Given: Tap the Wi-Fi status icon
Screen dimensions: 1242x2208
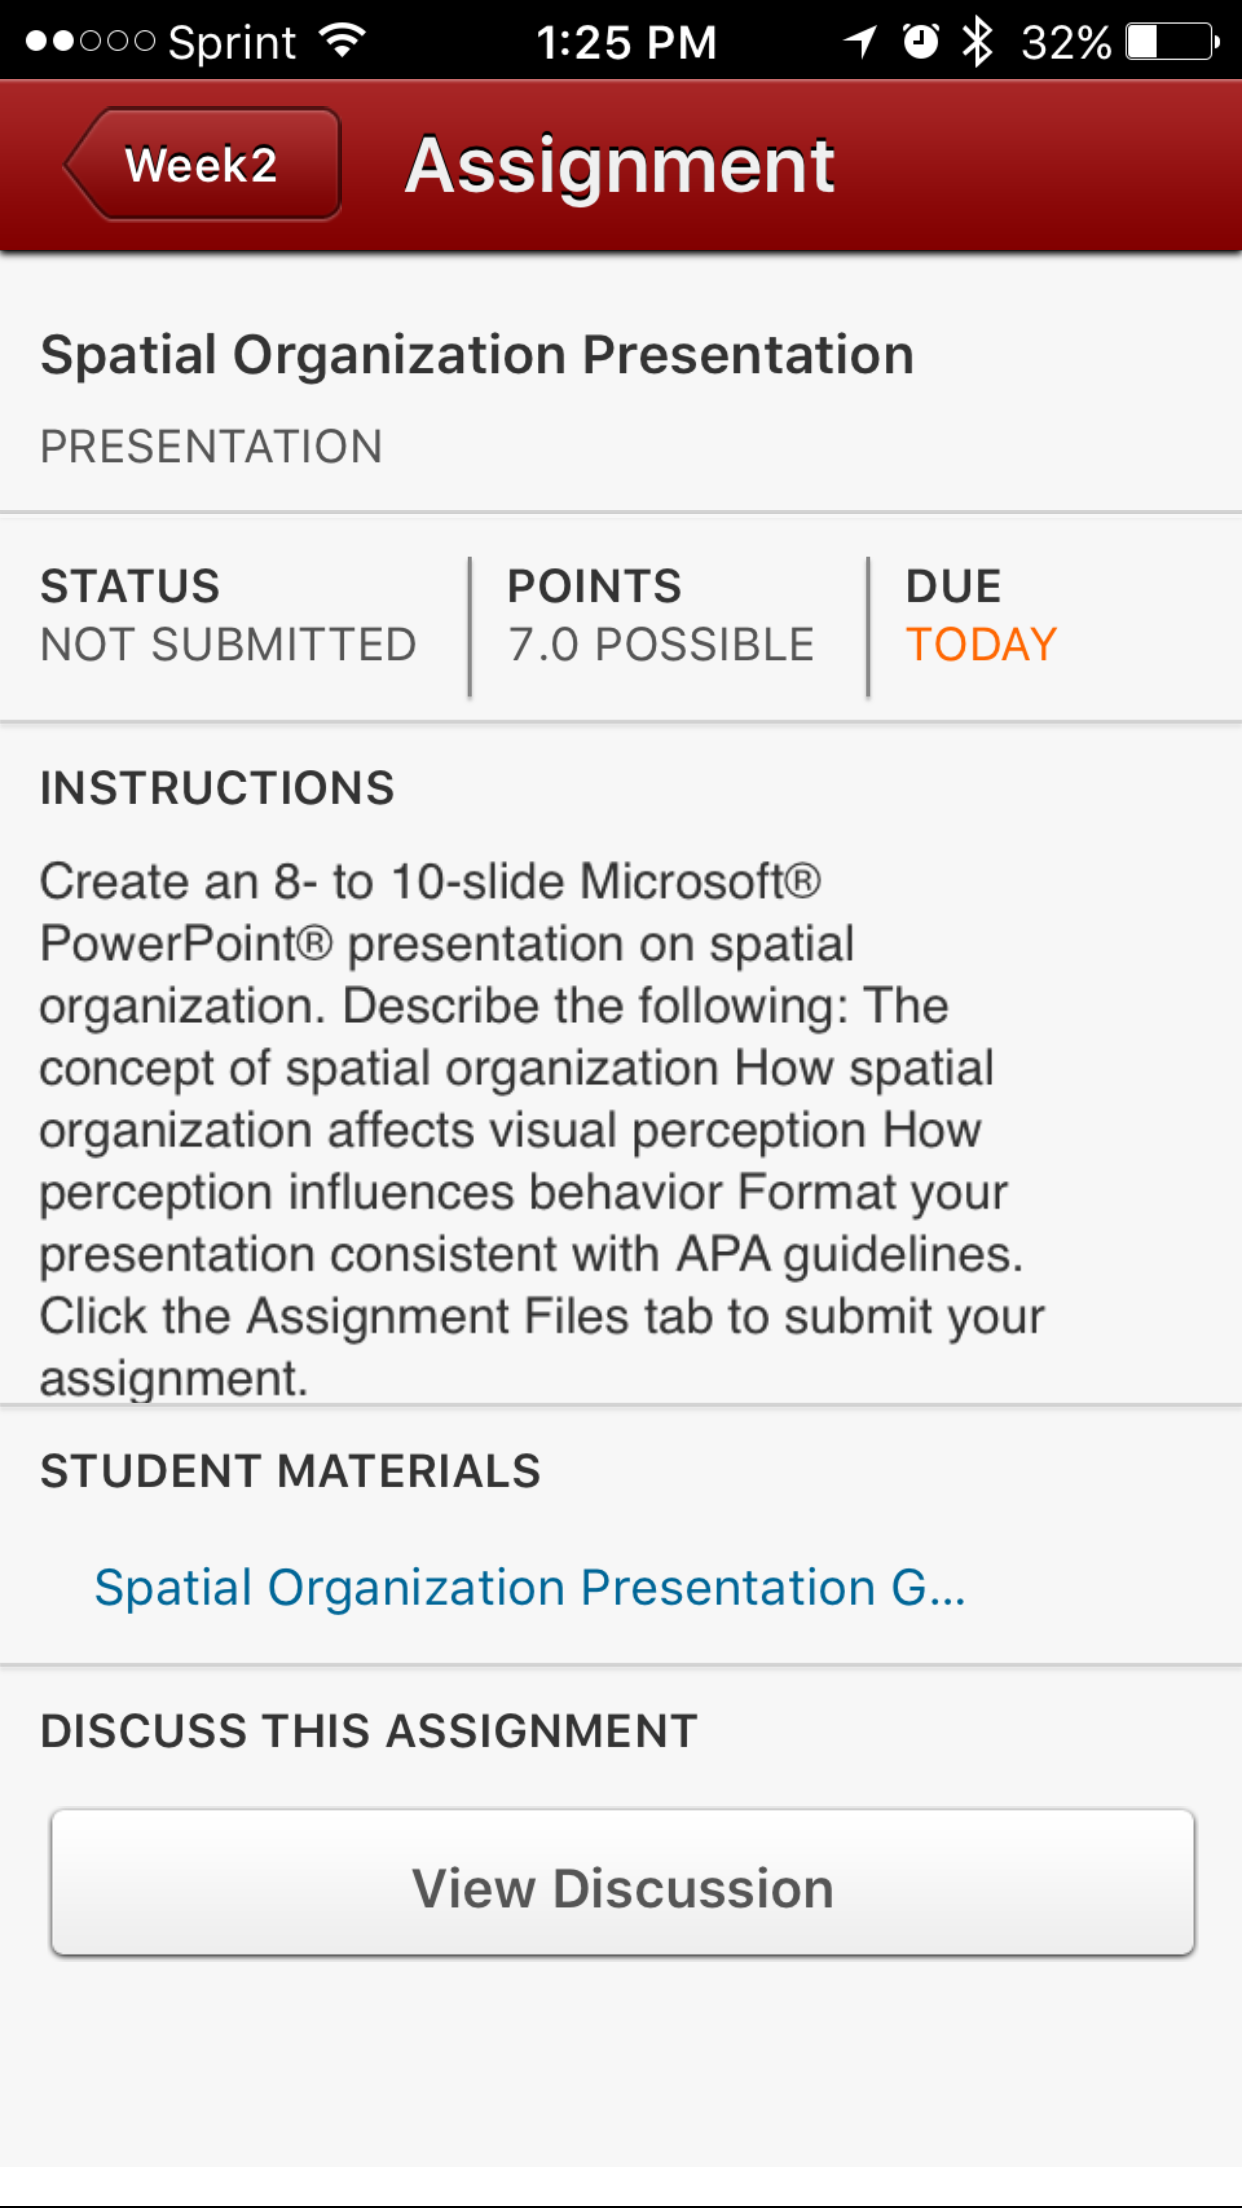Looking at the screenshot, I should [343, 41].
